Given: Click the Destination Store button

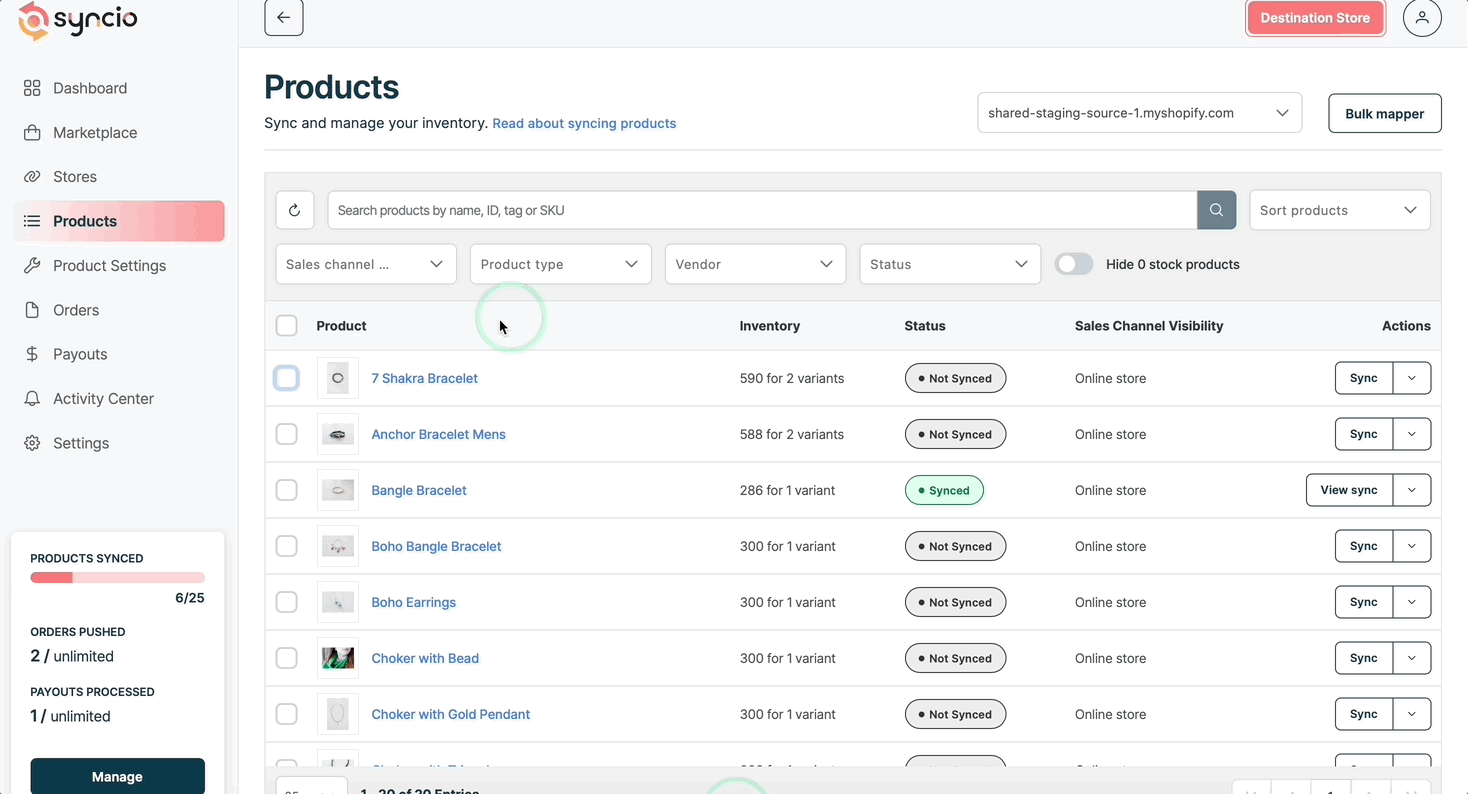Looking at the screenshot, I should [x=1315, y=18].
